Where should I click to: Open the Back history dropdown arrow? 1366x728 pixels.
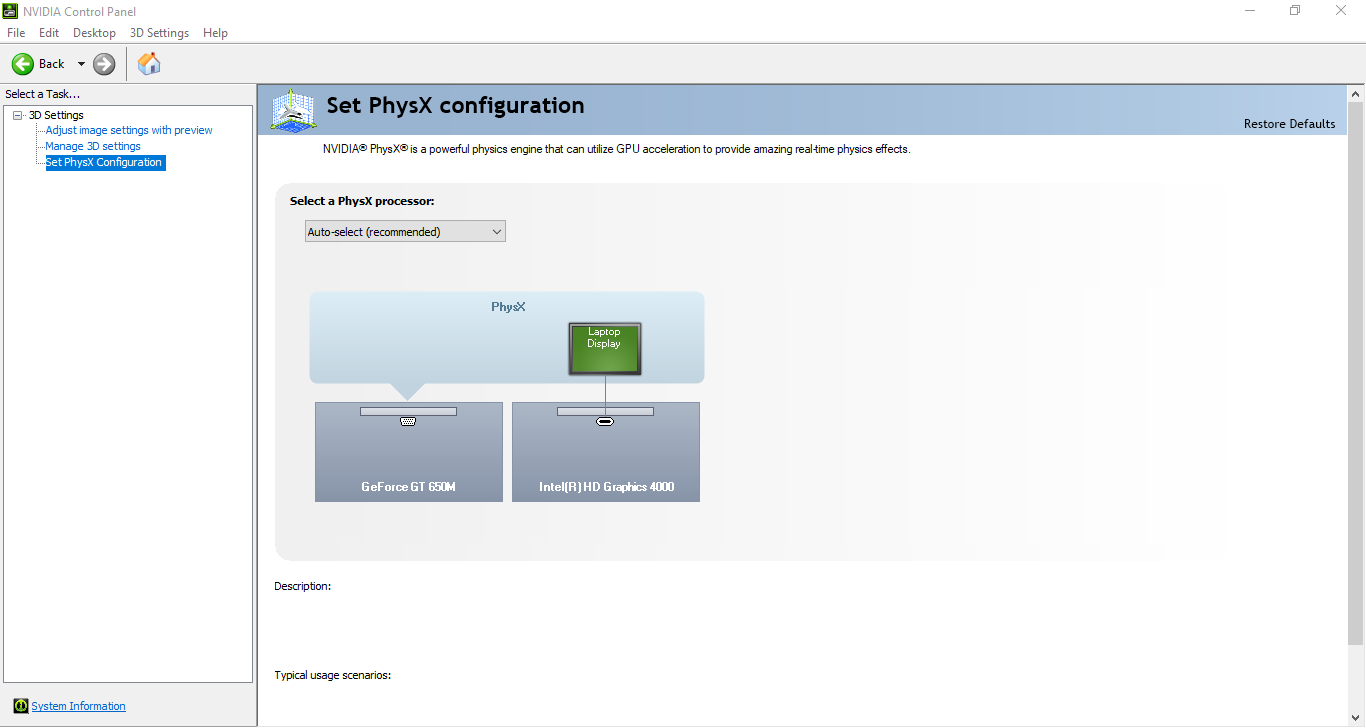pos(81,64)
